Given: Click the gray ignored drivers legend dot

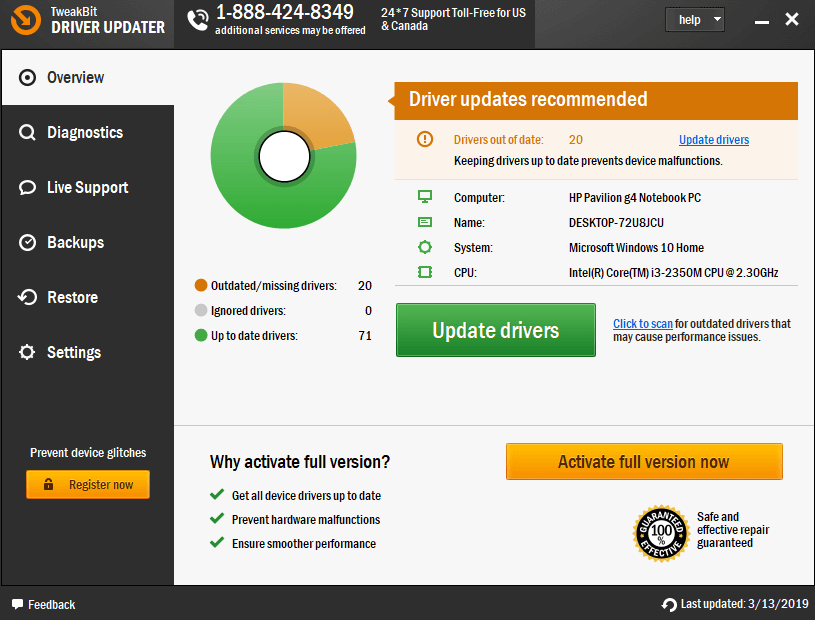Looking at the screenshot, I should [201, 310].
